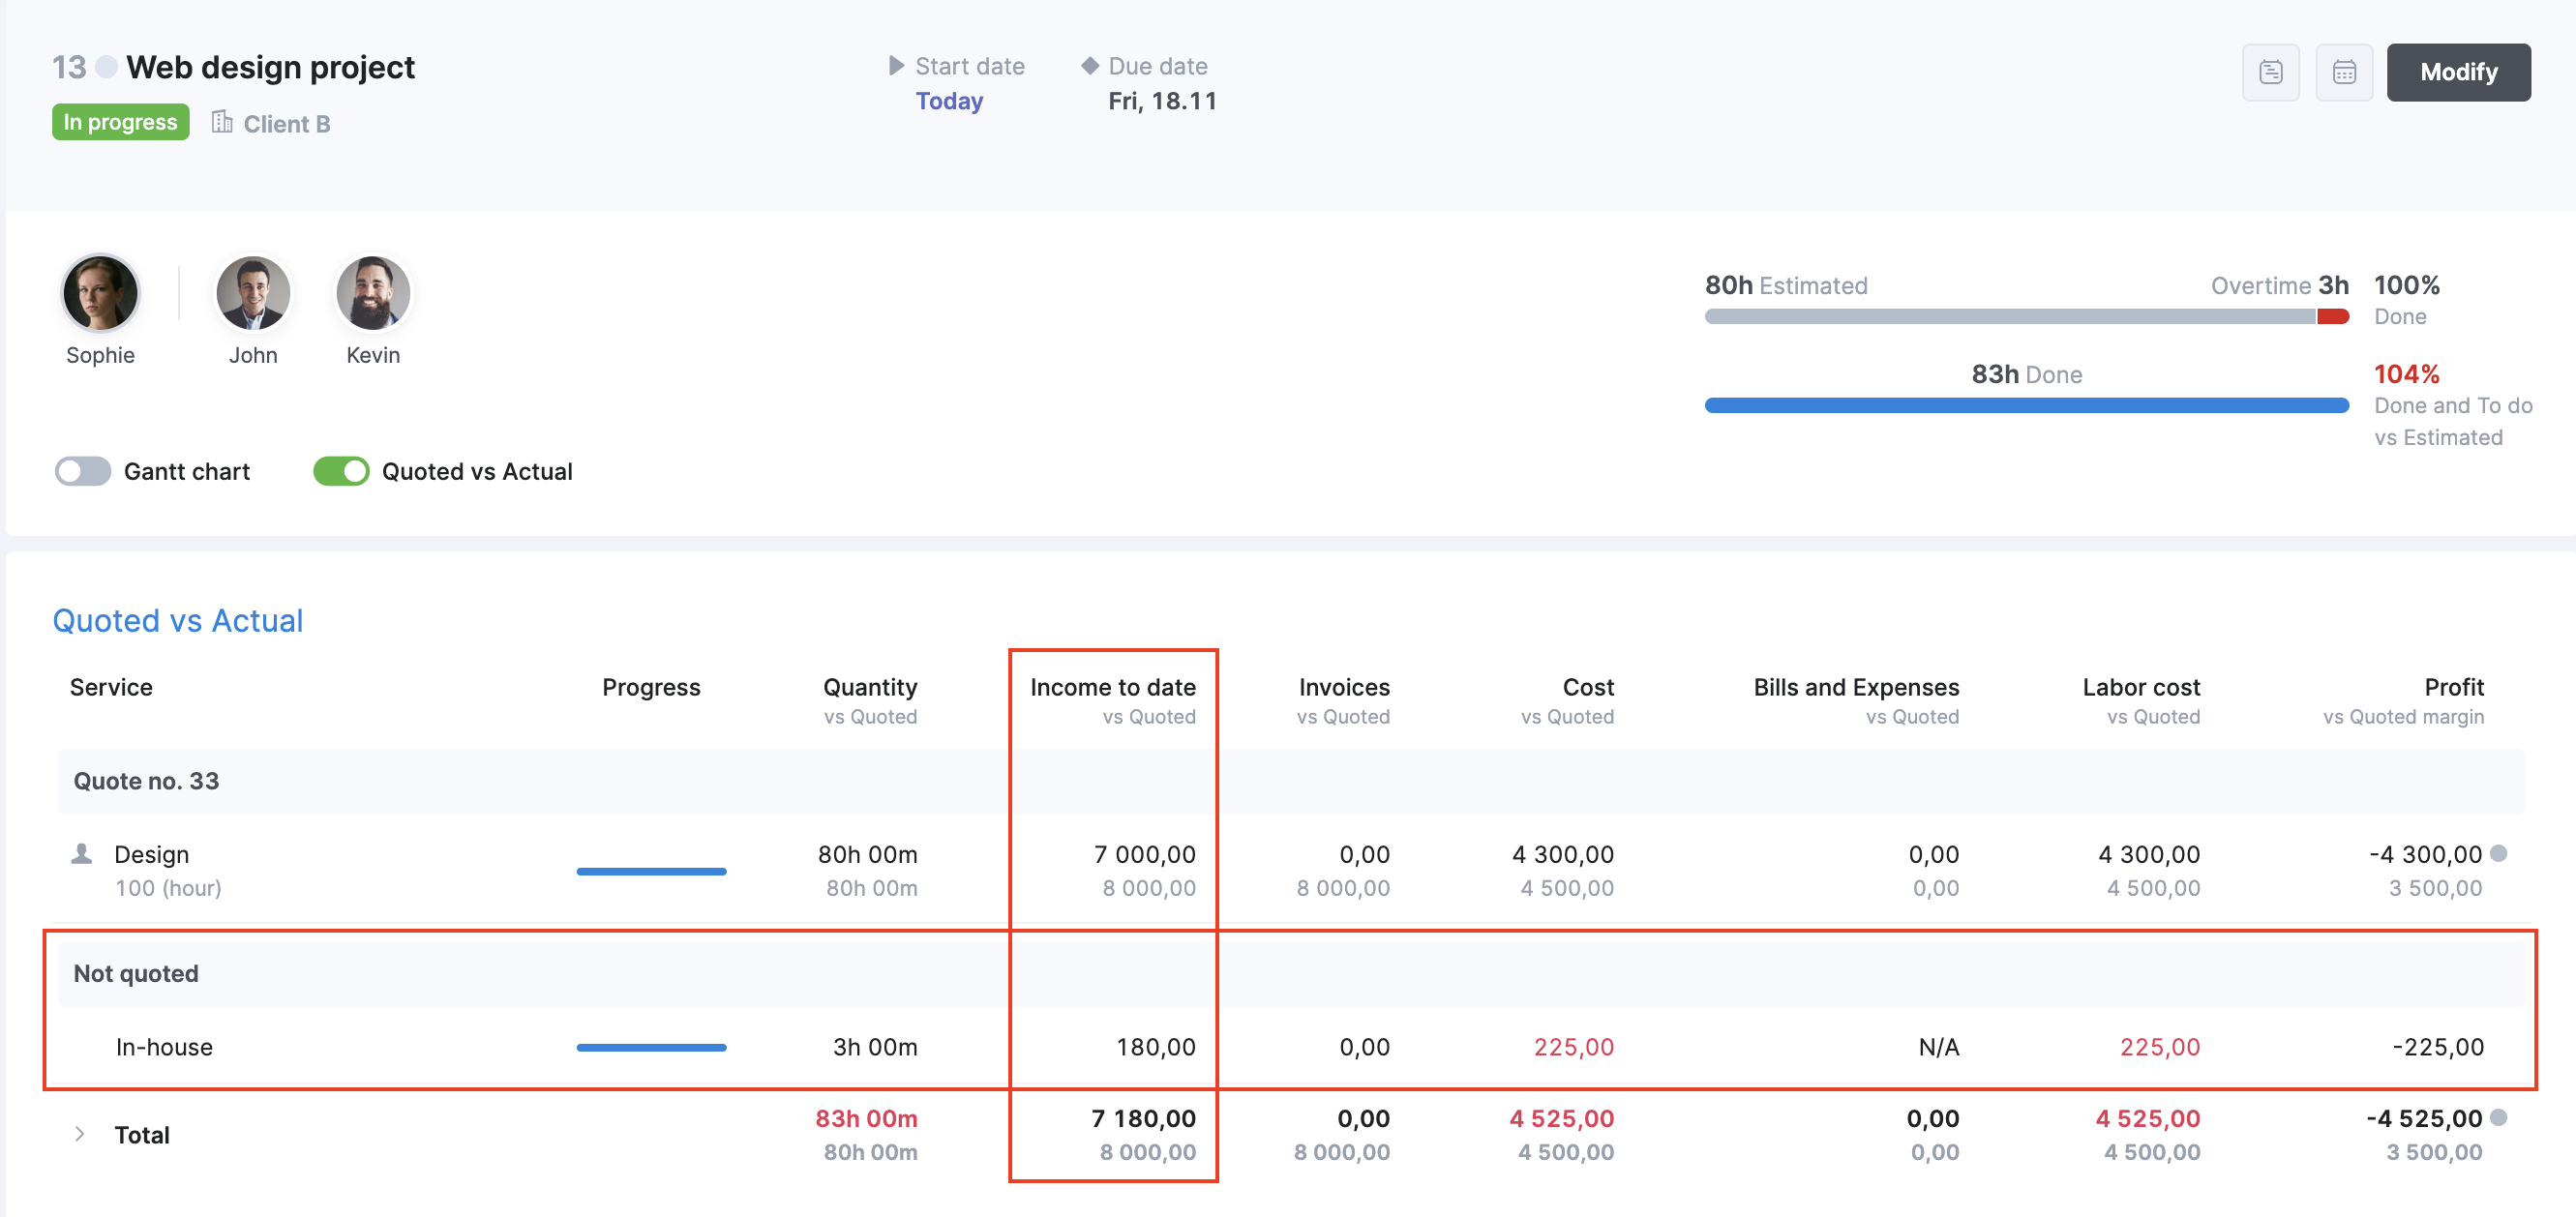
Task: Click the grey info dot beside -4 525,00 profit
Action: tap(2498, 1117)
